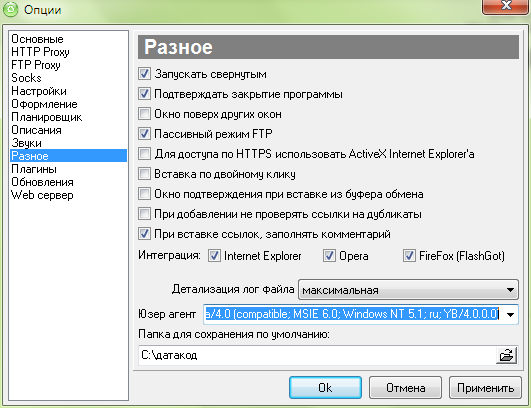Enable Вставка по двойному клику

click(144, 174)
